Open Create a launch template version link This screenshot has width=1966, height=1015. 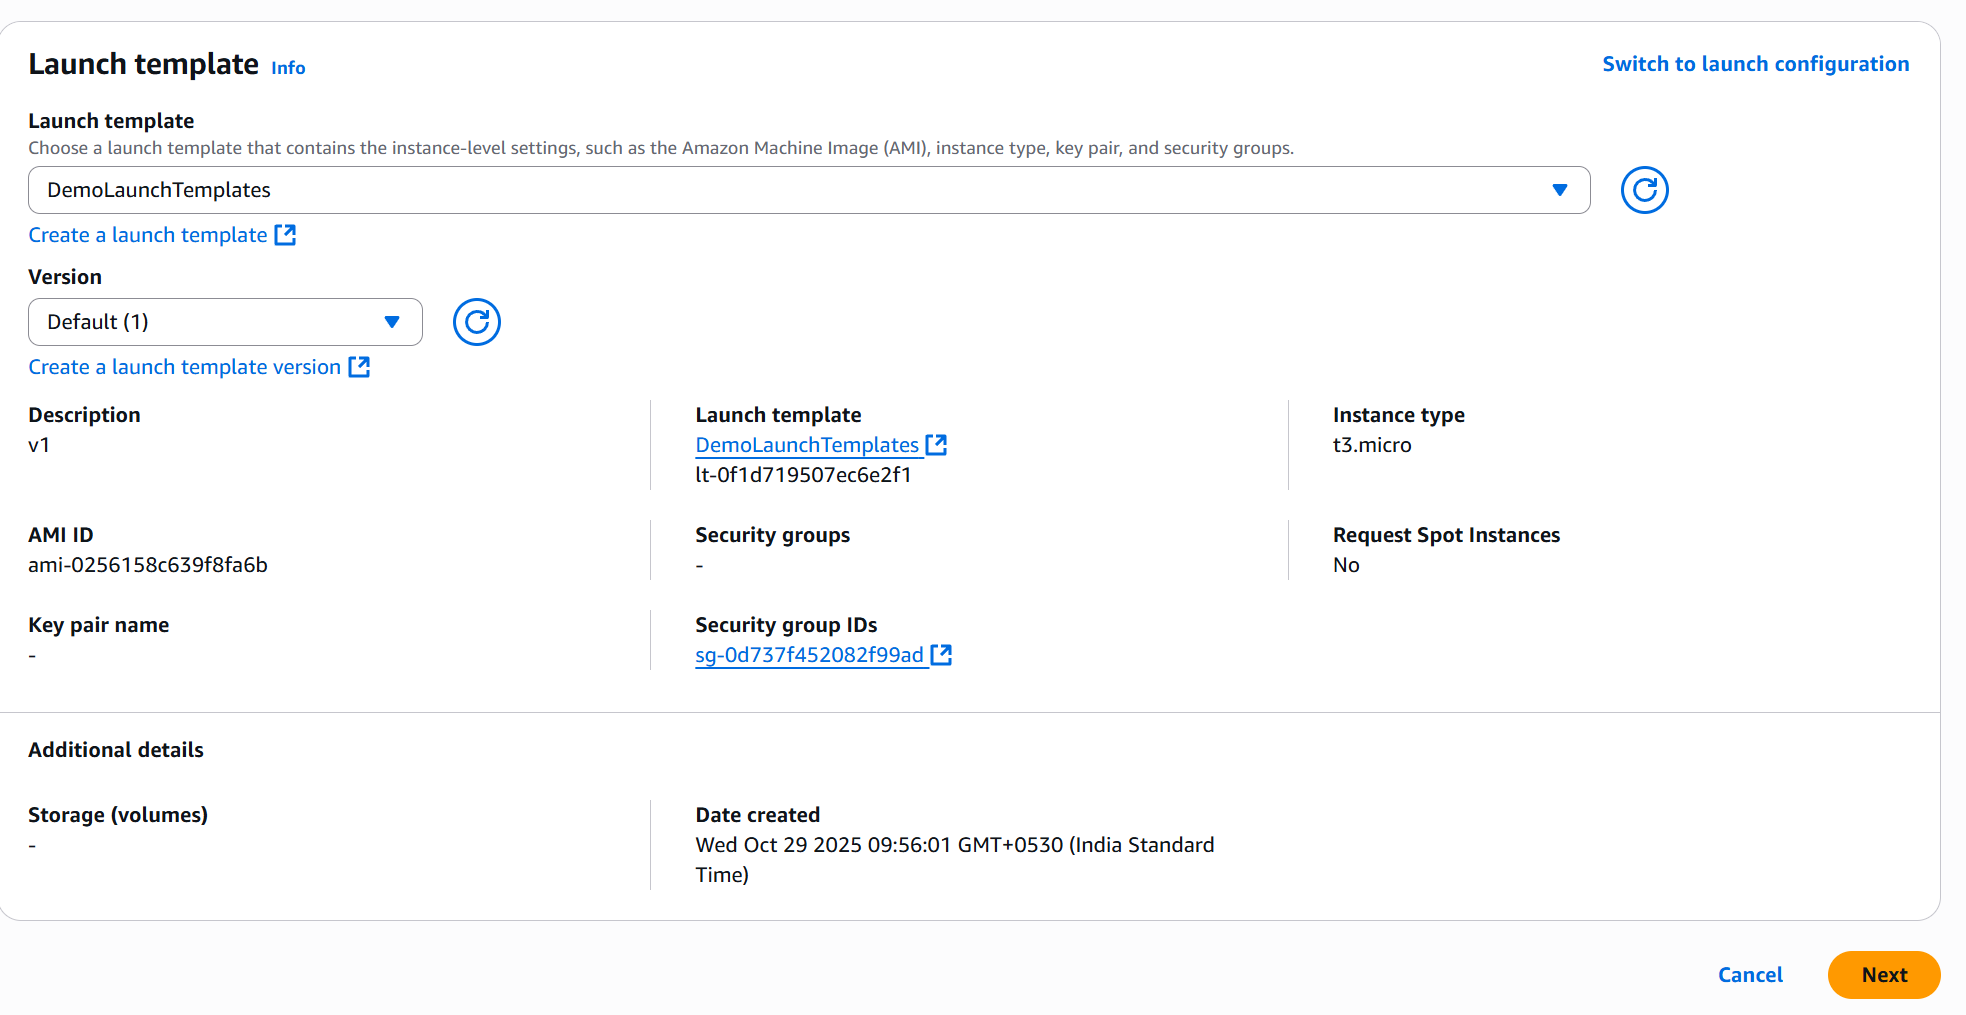click(x=185, y=367)
